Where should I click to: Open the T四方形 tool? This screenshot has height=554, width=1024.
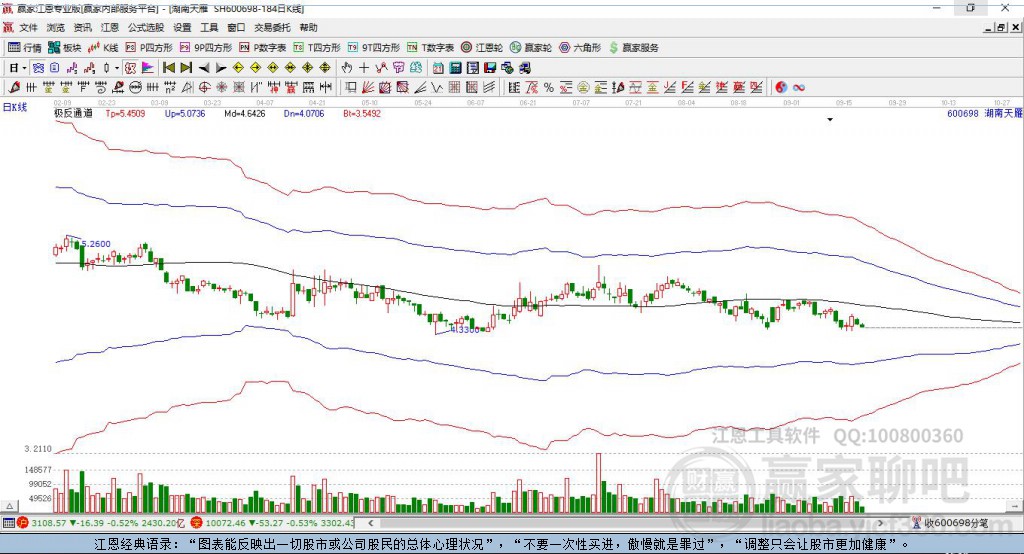(x=317, y=48)
